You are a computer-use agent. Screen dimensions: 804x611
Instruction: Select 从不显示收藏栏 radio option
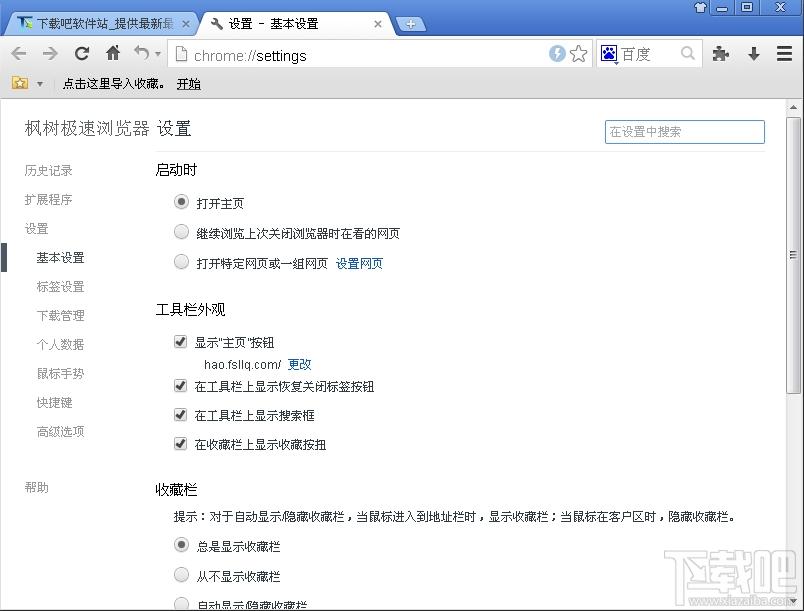181,575
